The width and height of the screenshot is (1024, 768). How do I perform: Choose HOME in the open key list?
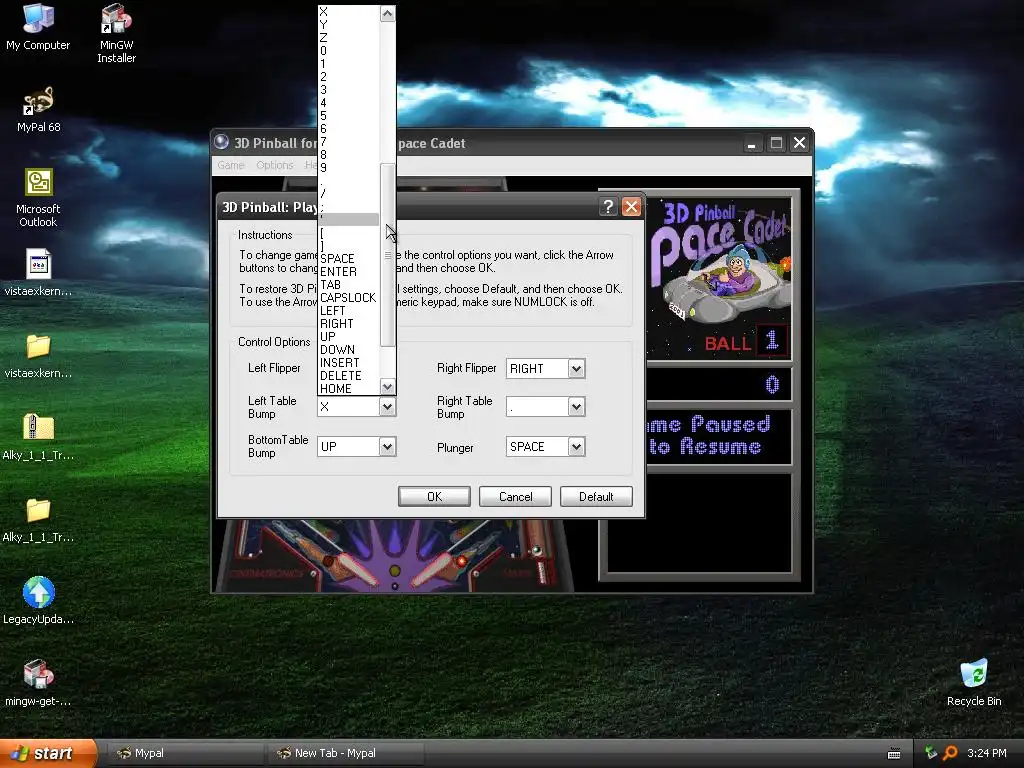(x=349, y=389)
